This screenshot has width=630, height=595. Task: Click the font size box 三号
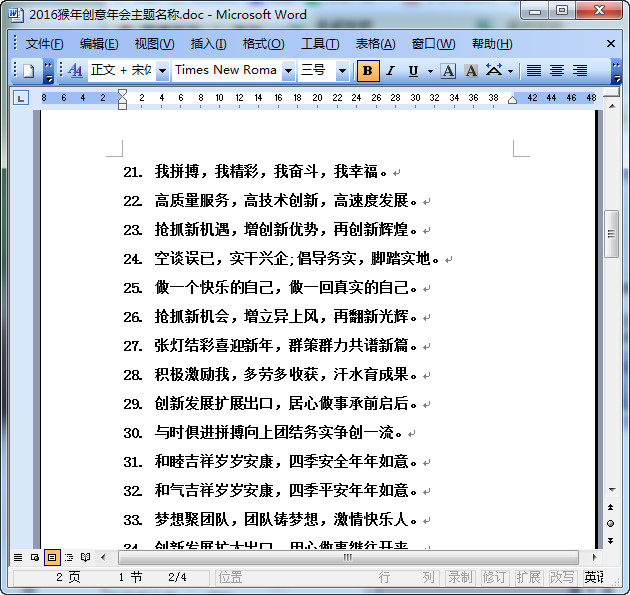(x=317, y=70)
